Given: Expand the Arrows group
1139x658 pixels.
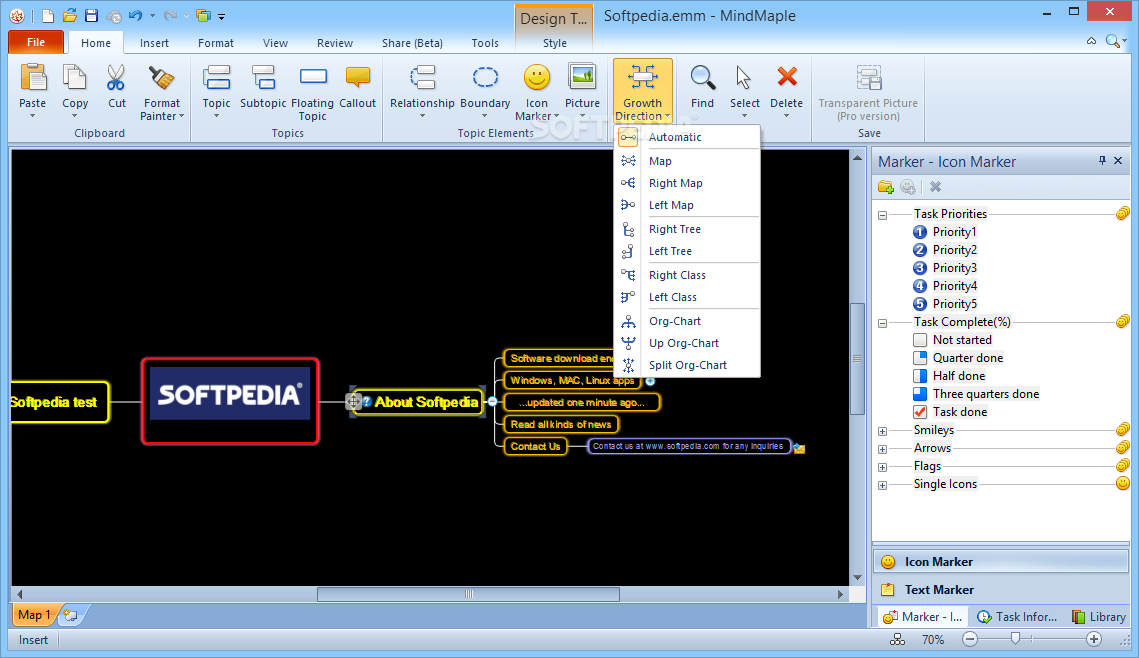Looking at the screenshot, I should pos(883,450).
